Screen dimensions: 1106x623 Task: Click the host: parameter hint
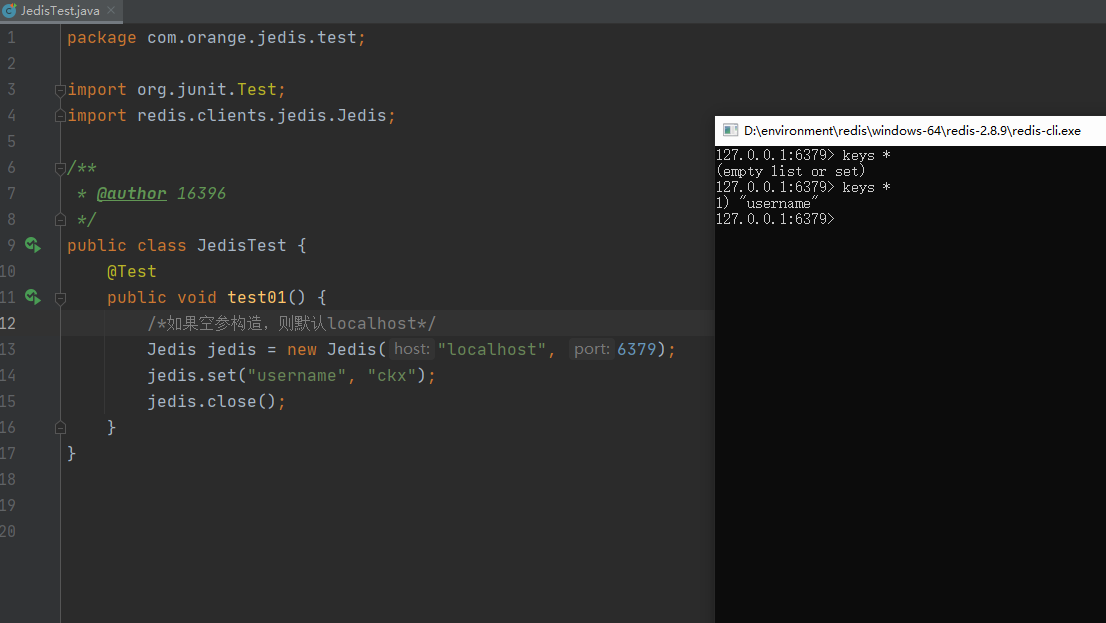(x=412, y=349)
